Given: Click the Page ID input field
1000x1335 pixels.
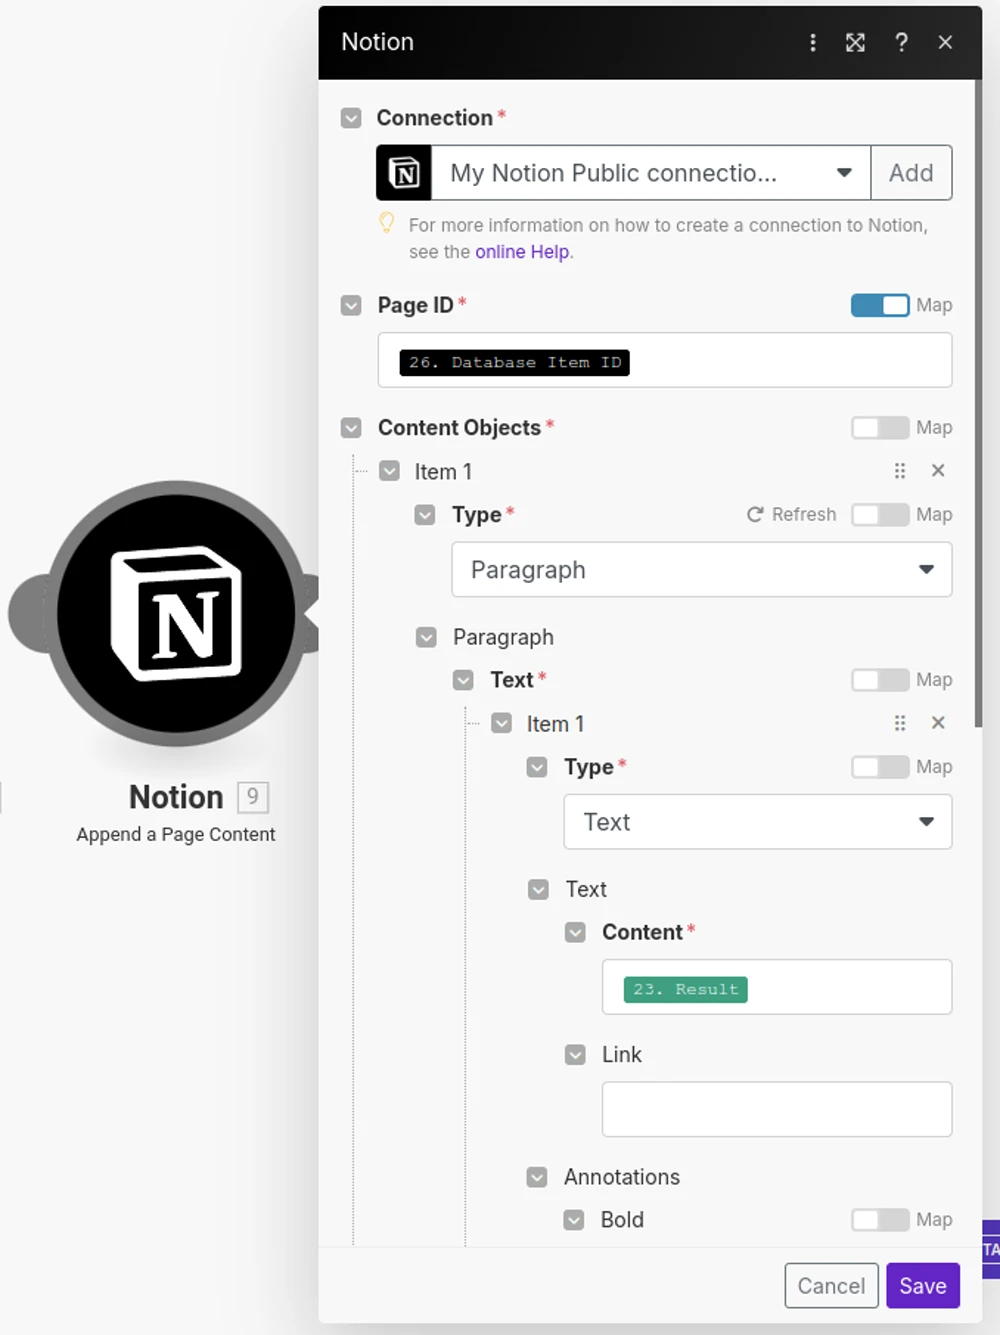Looking at the screenshot, I should click(665, 360).
